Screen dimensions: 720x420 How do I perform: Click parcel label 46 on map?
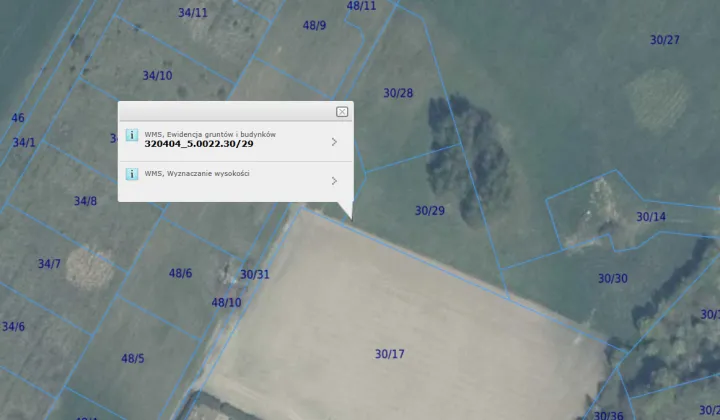(x=18, y=118)
